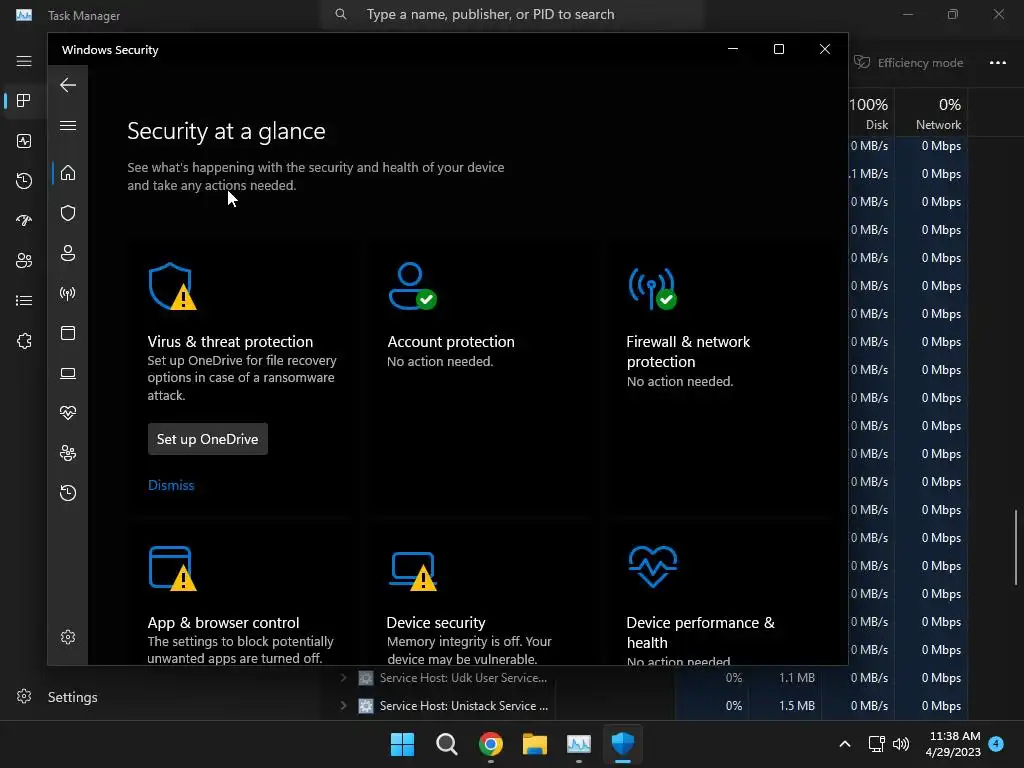Maximize Windows Security window
1024x768 pixels.
point(778,50)
